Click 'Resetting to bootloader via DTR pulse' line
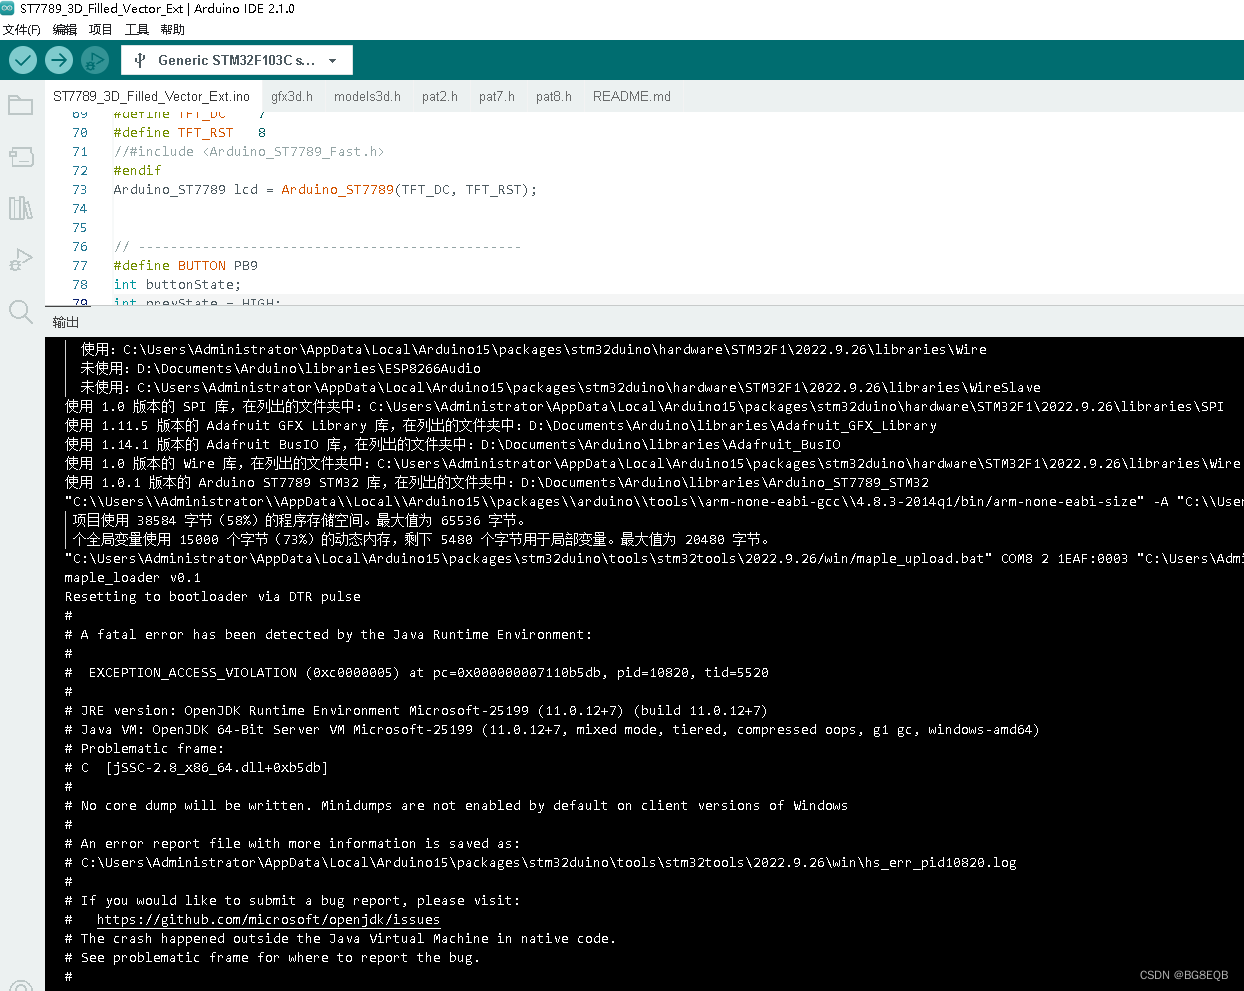The image size is (1244, 991). [x=213, y=597]
